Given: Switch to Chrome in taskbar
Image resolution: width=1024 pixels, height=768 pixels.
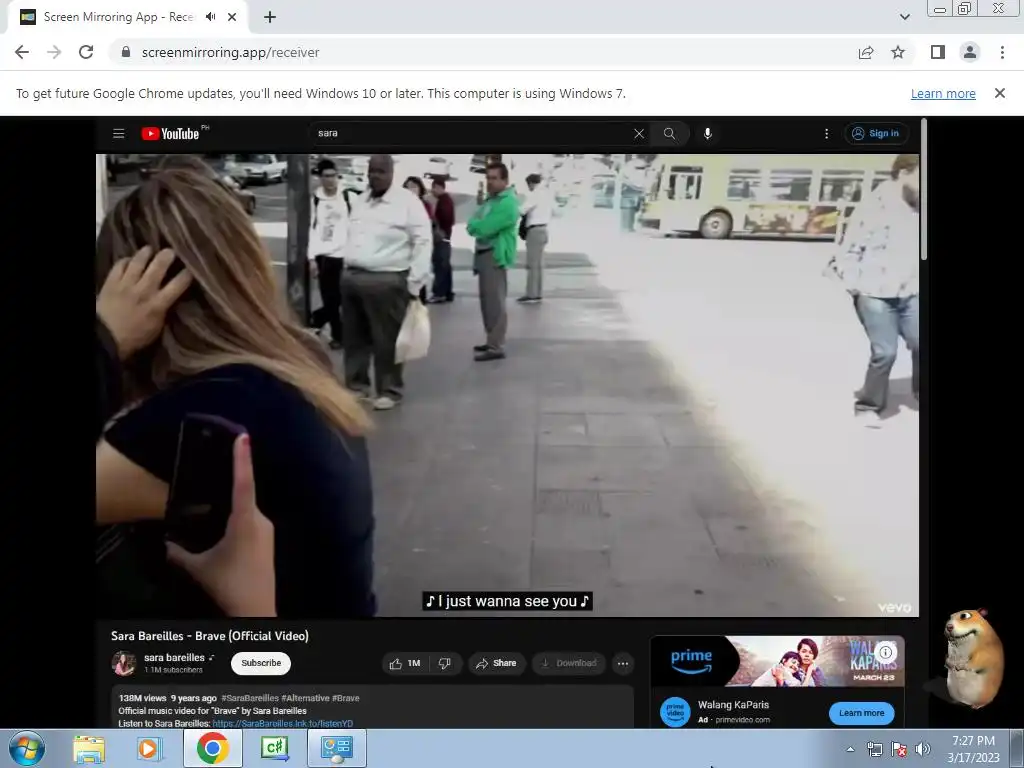Looking at the screenshot, I should pos(212,748).
